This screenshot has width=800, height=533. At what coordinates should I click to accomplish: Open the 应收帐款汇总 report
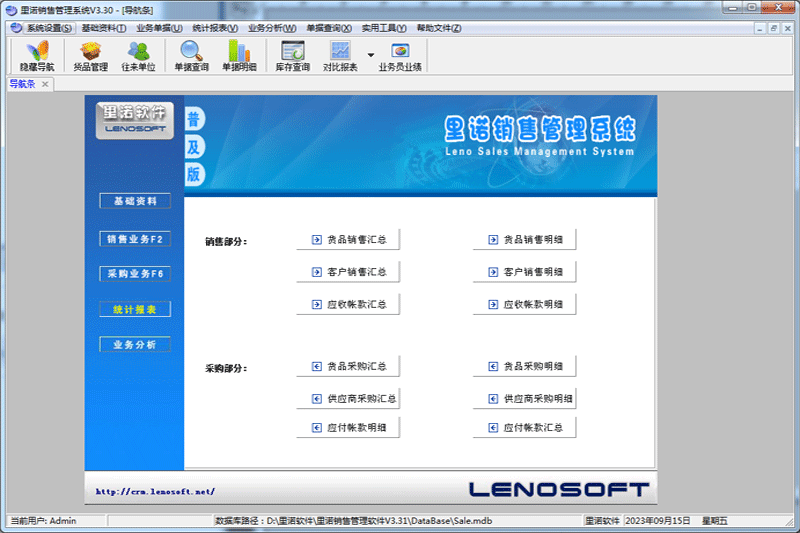coord(348,304)
